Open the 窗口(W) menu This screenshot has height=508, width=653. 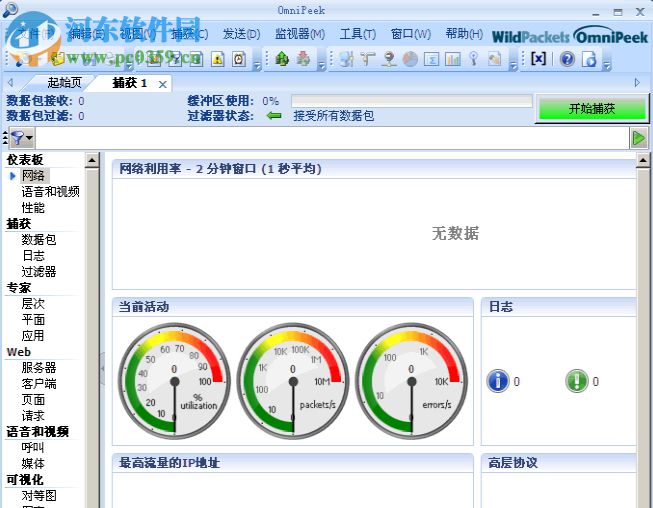(411, 34)
